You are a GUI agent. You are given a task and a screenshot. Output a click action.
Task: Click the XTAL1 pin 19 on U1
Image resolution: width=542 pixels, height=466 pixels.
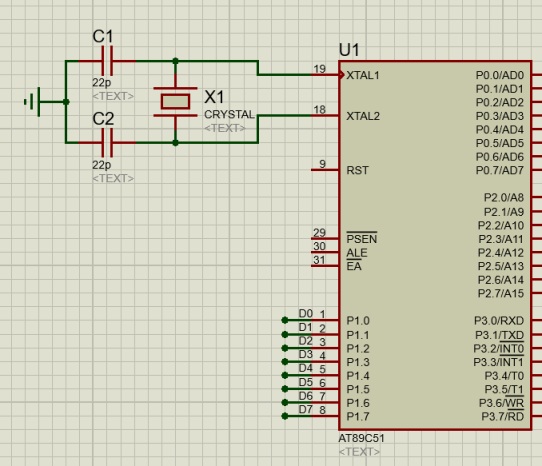325,74
